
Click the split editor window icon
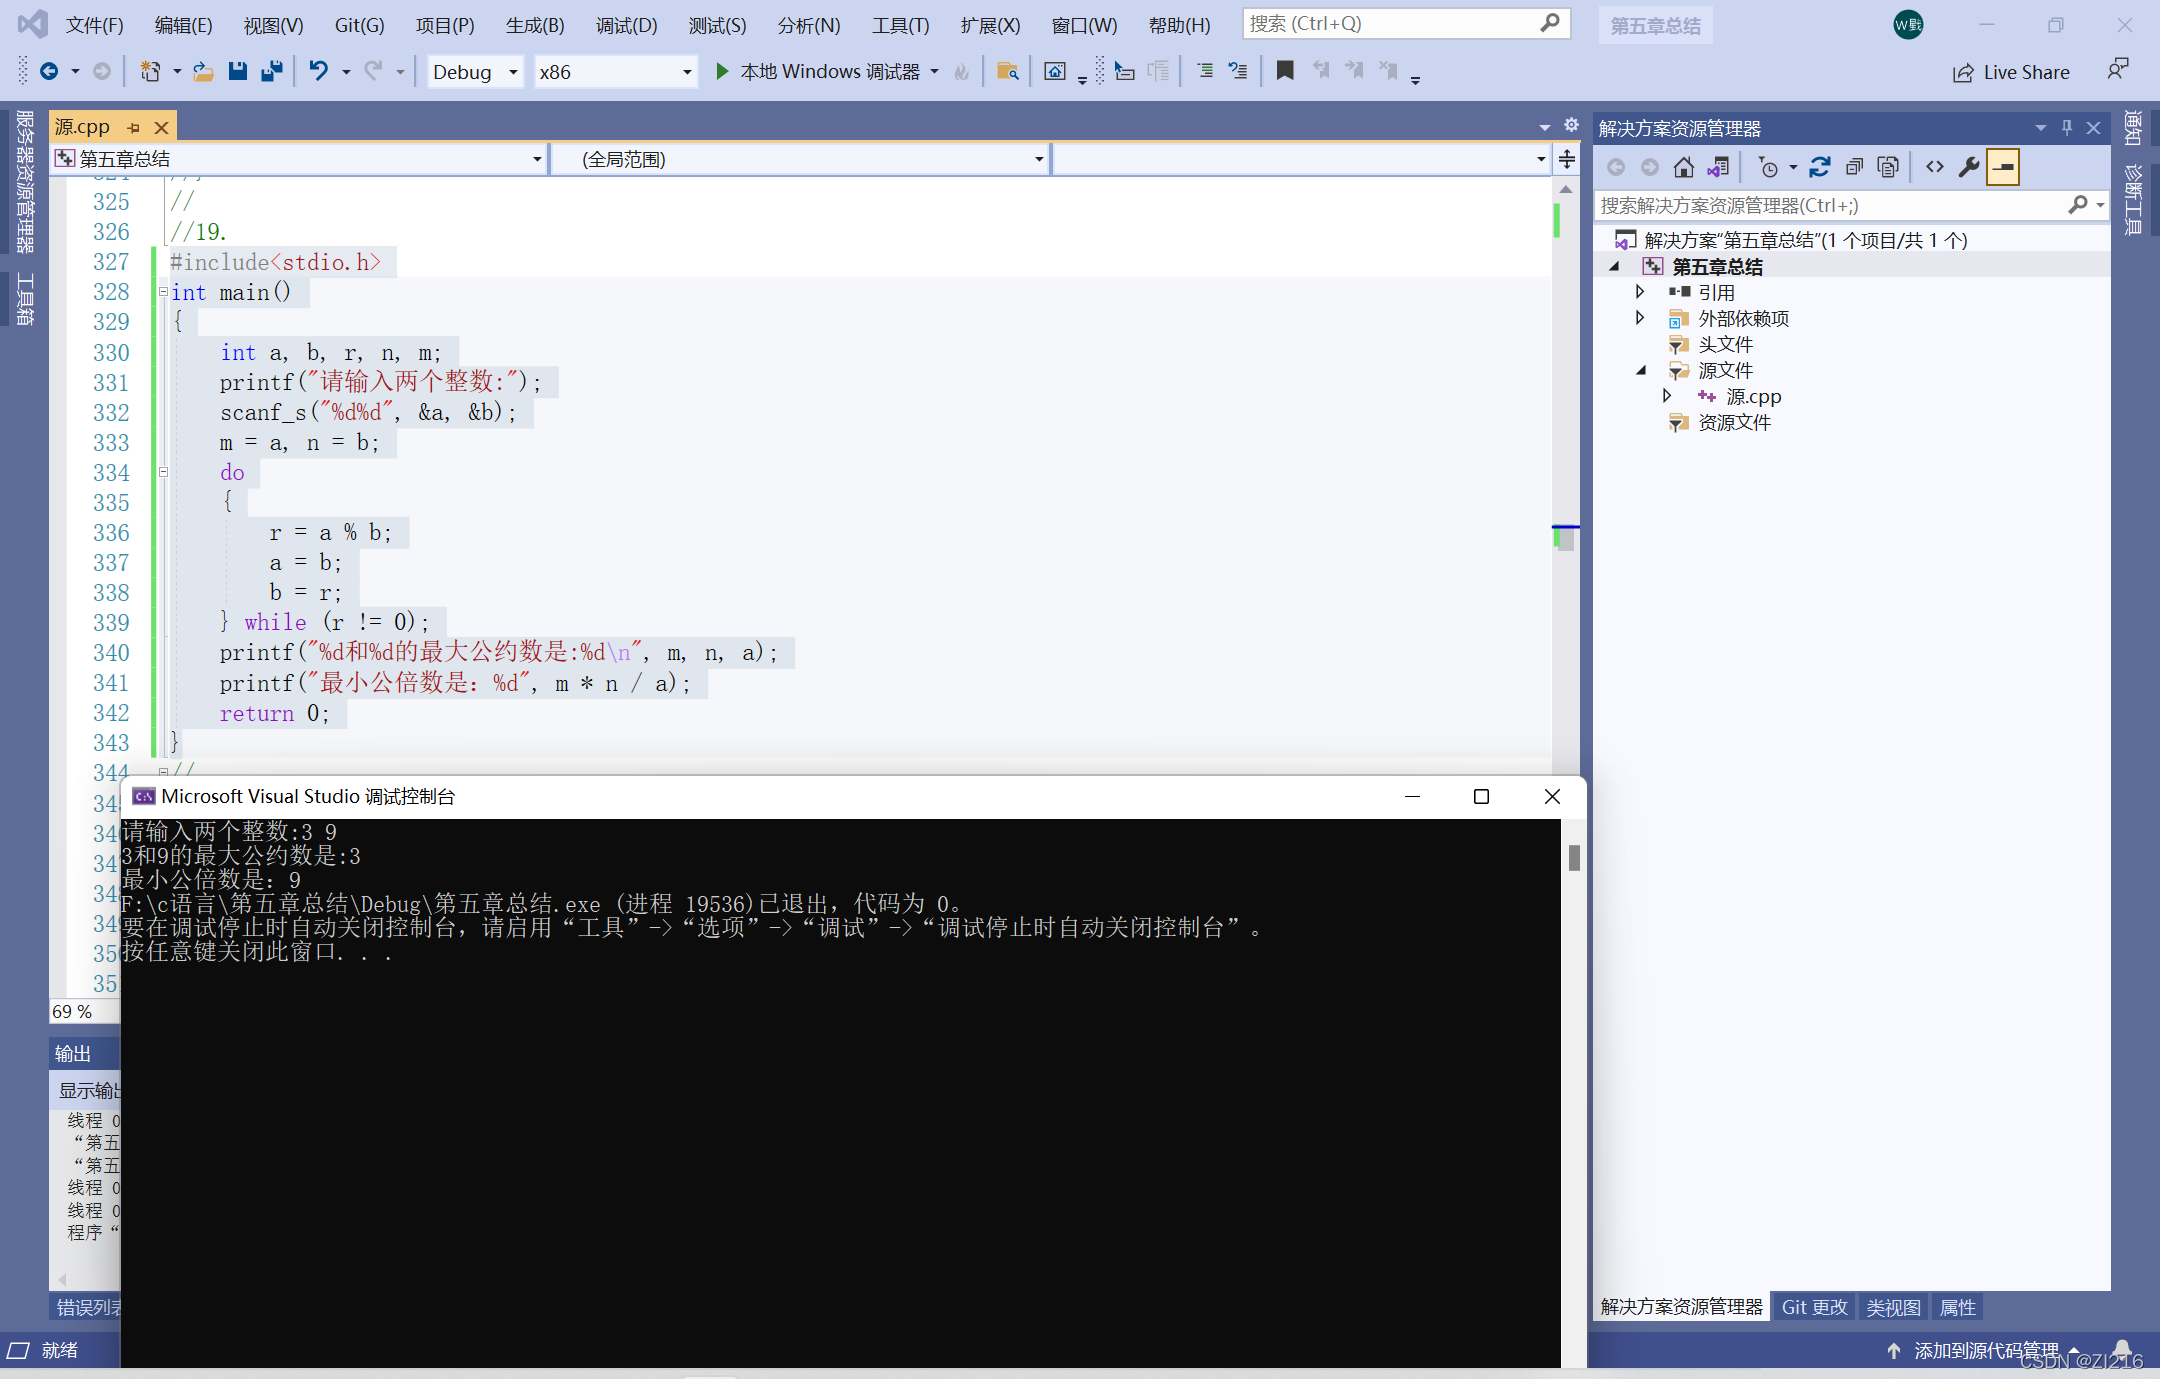[1567, 159]
